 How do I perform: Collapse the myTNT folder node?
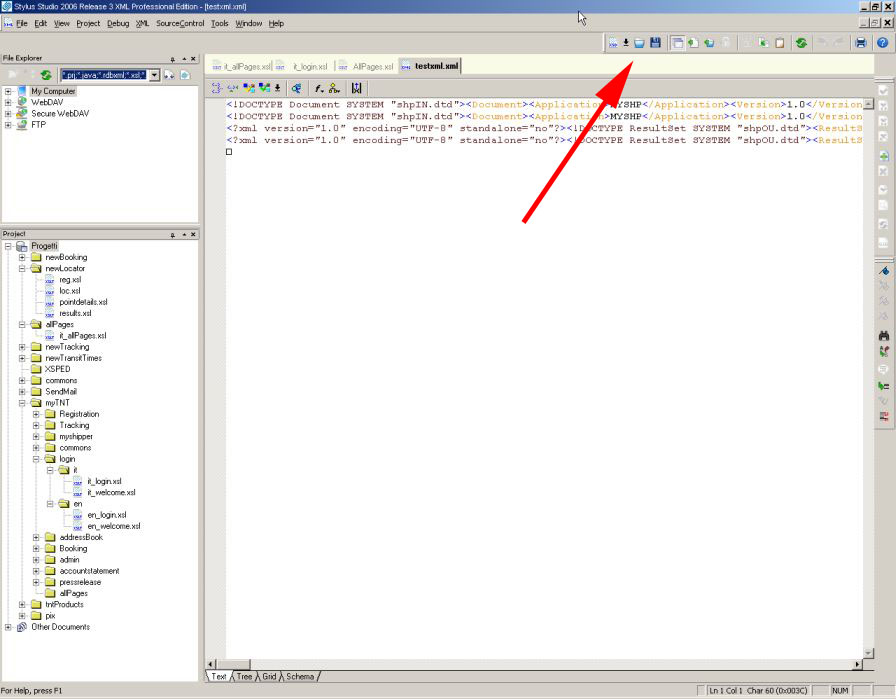(22, 403)
